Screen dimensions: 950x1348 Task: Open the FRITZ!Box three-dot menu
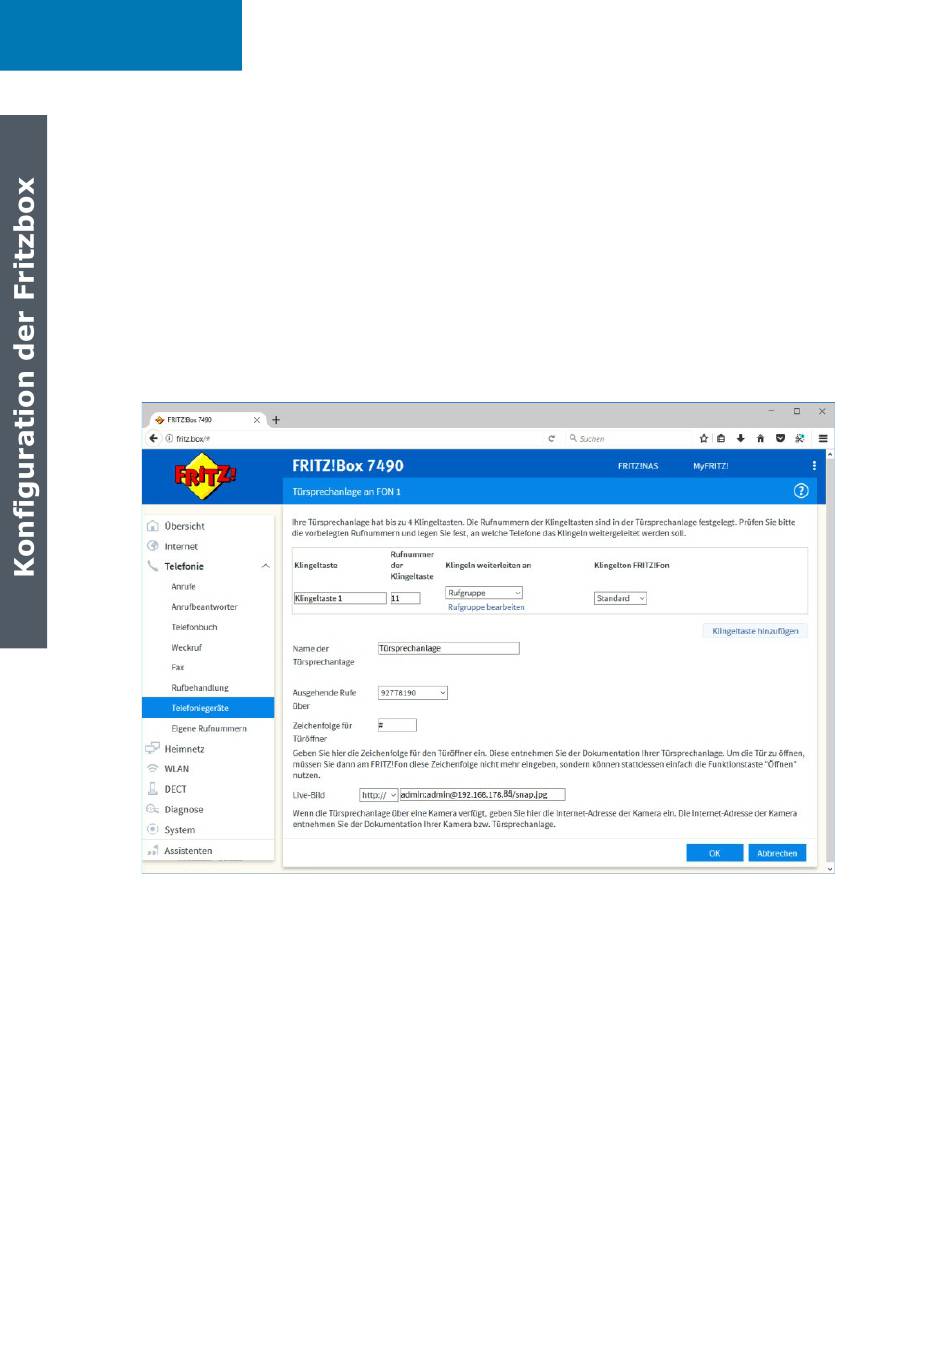click(x=814, y=466)
